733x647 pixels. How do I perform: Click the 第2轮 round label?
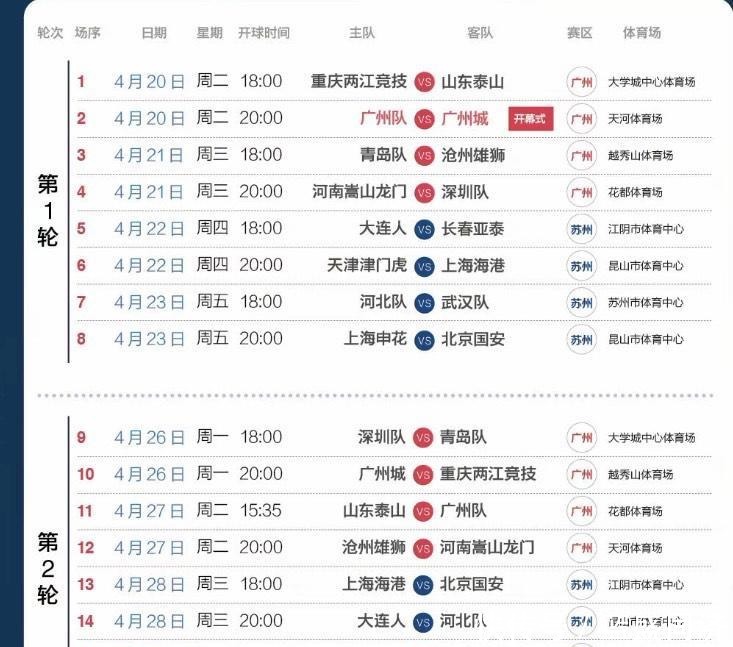[48, 568]
